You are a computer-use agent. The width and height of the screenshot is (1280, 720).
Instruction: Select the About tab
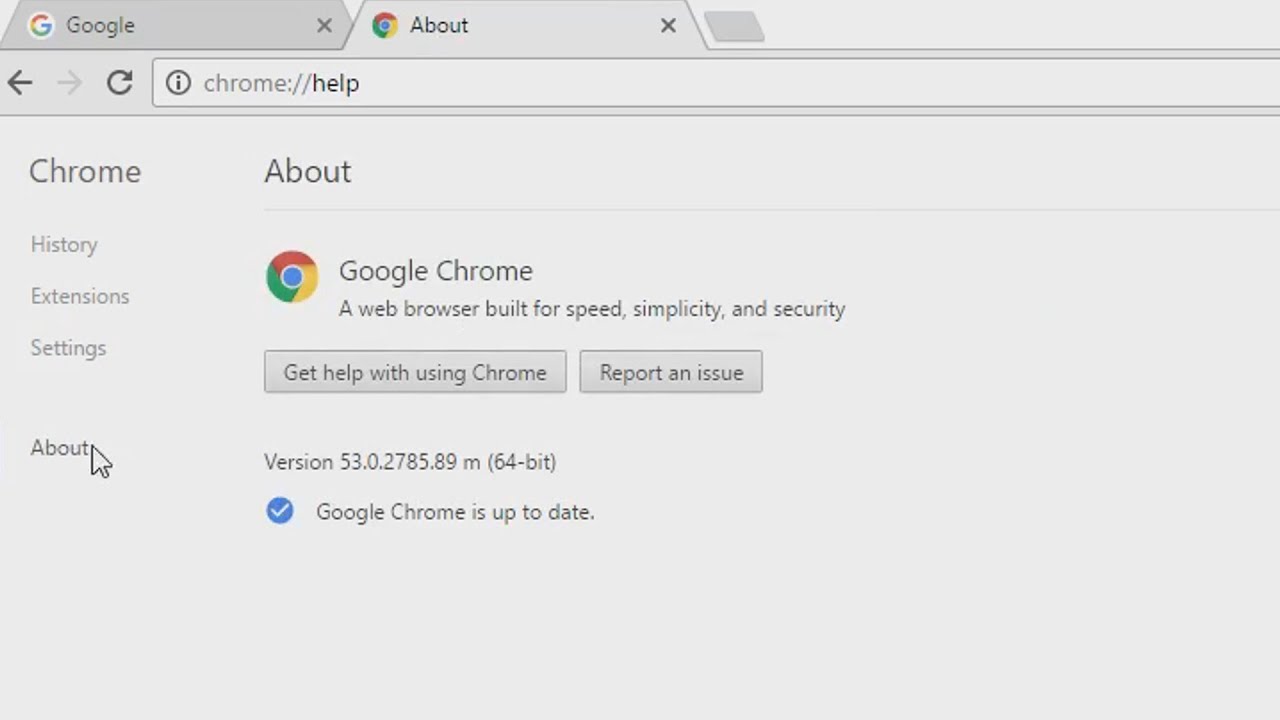(x=510, y=26)
